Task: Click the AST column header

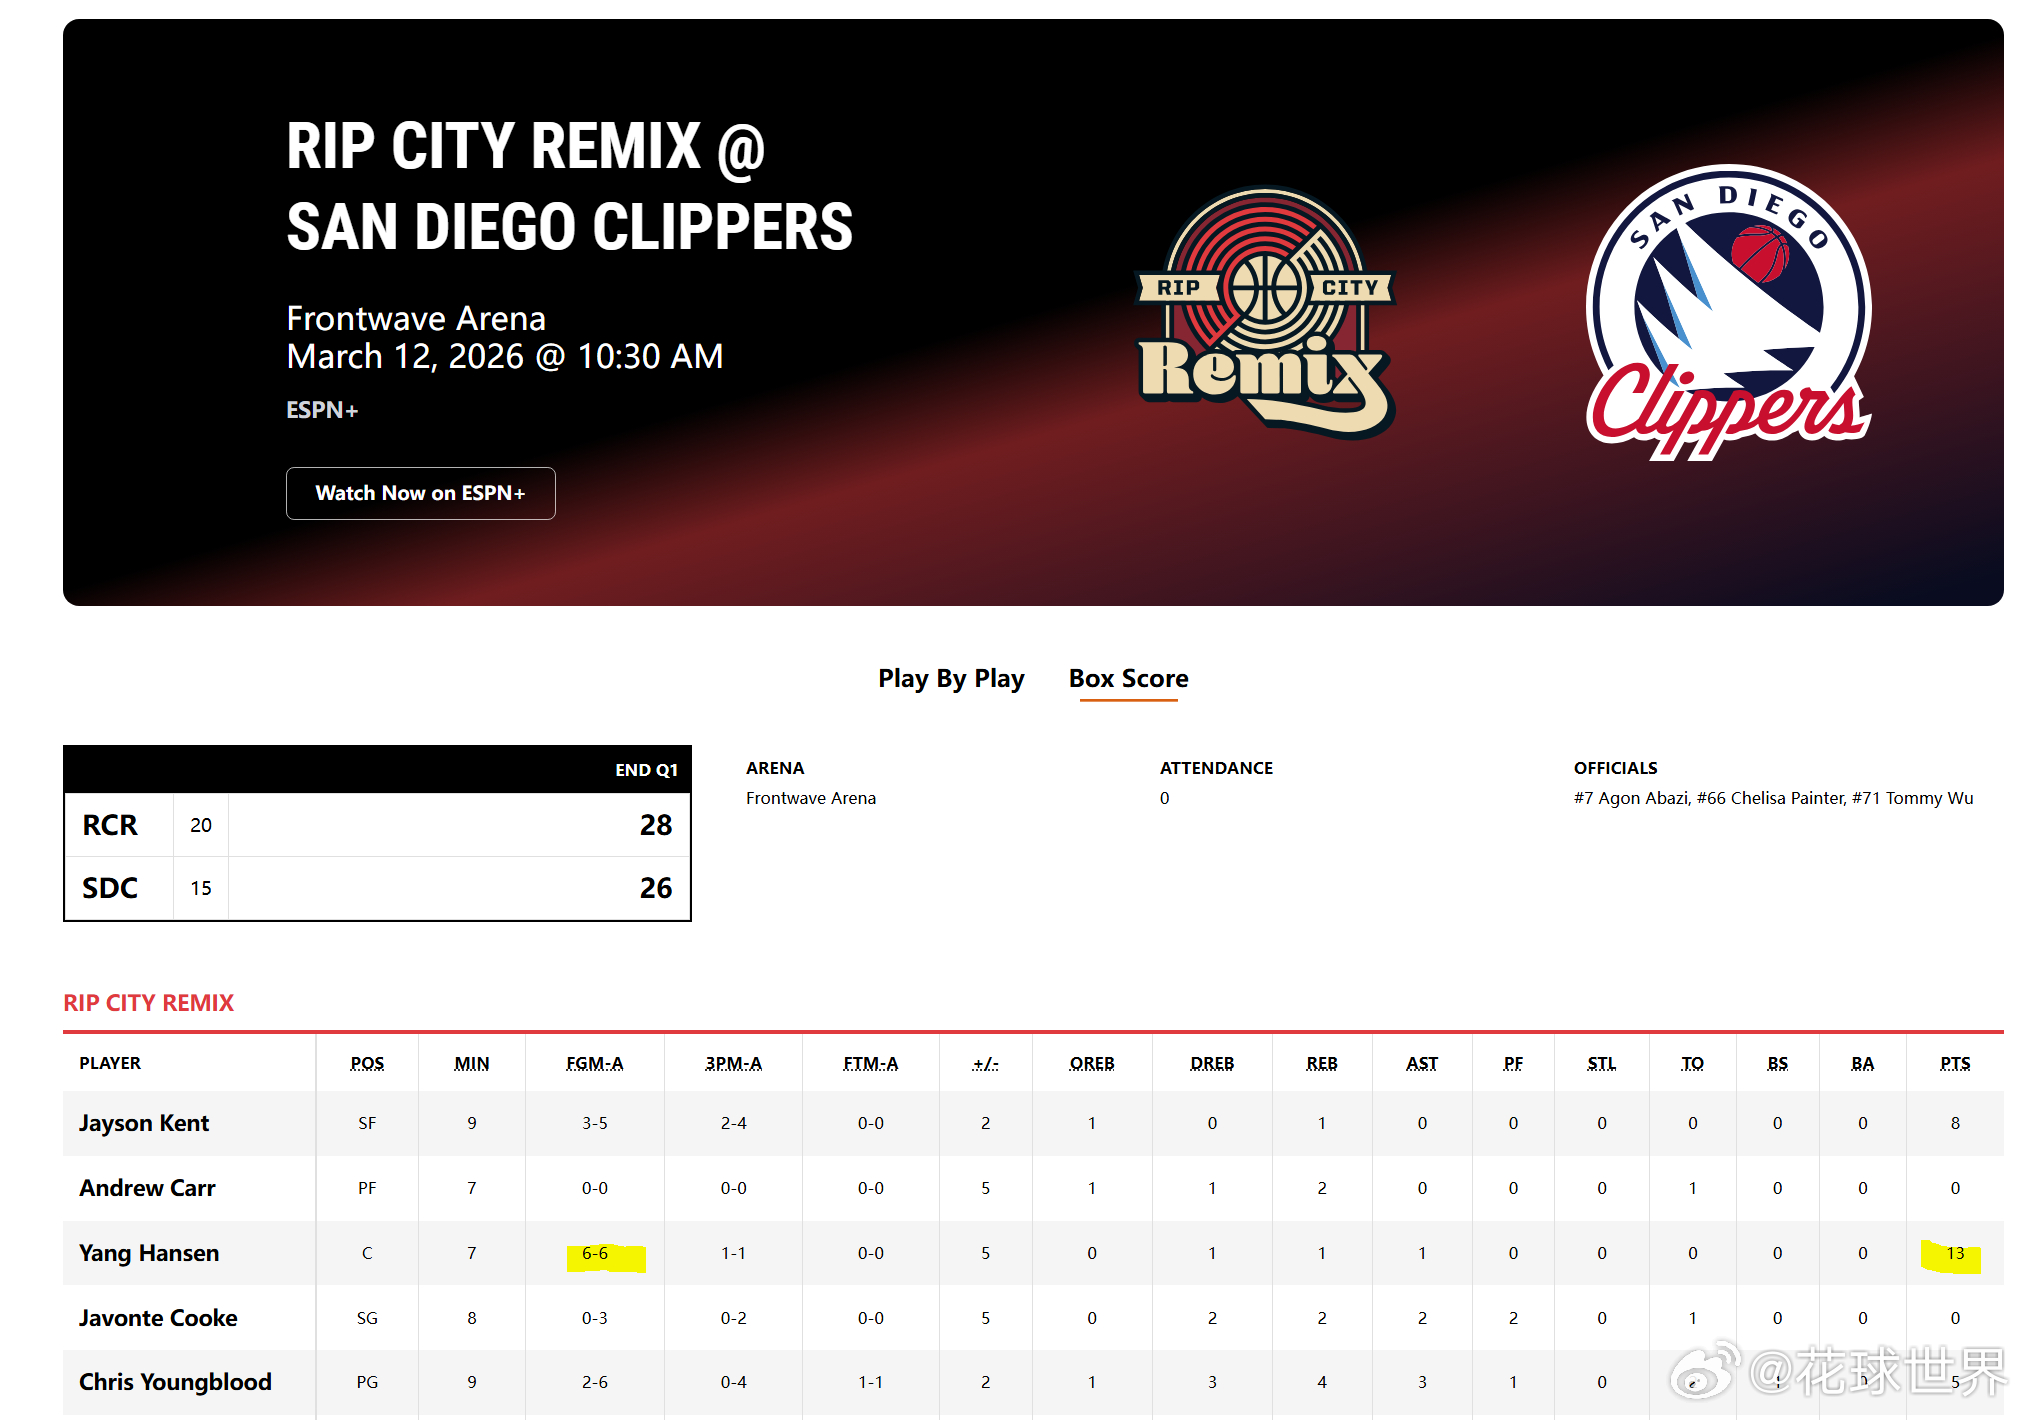Action: pos(1421,1063)
